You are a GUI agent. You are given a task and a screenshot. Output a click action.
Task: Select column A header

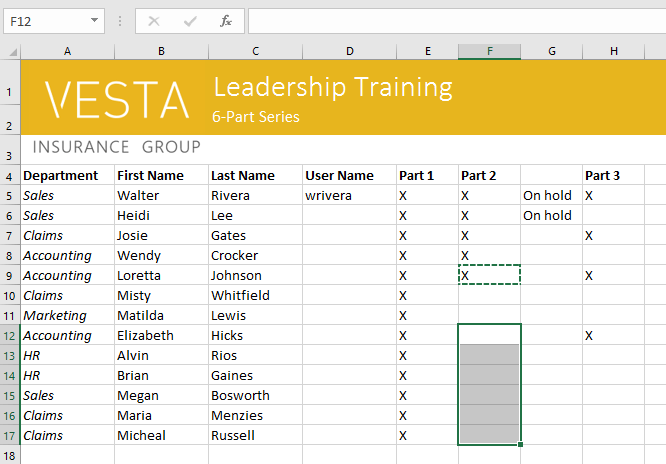point(67,51)
